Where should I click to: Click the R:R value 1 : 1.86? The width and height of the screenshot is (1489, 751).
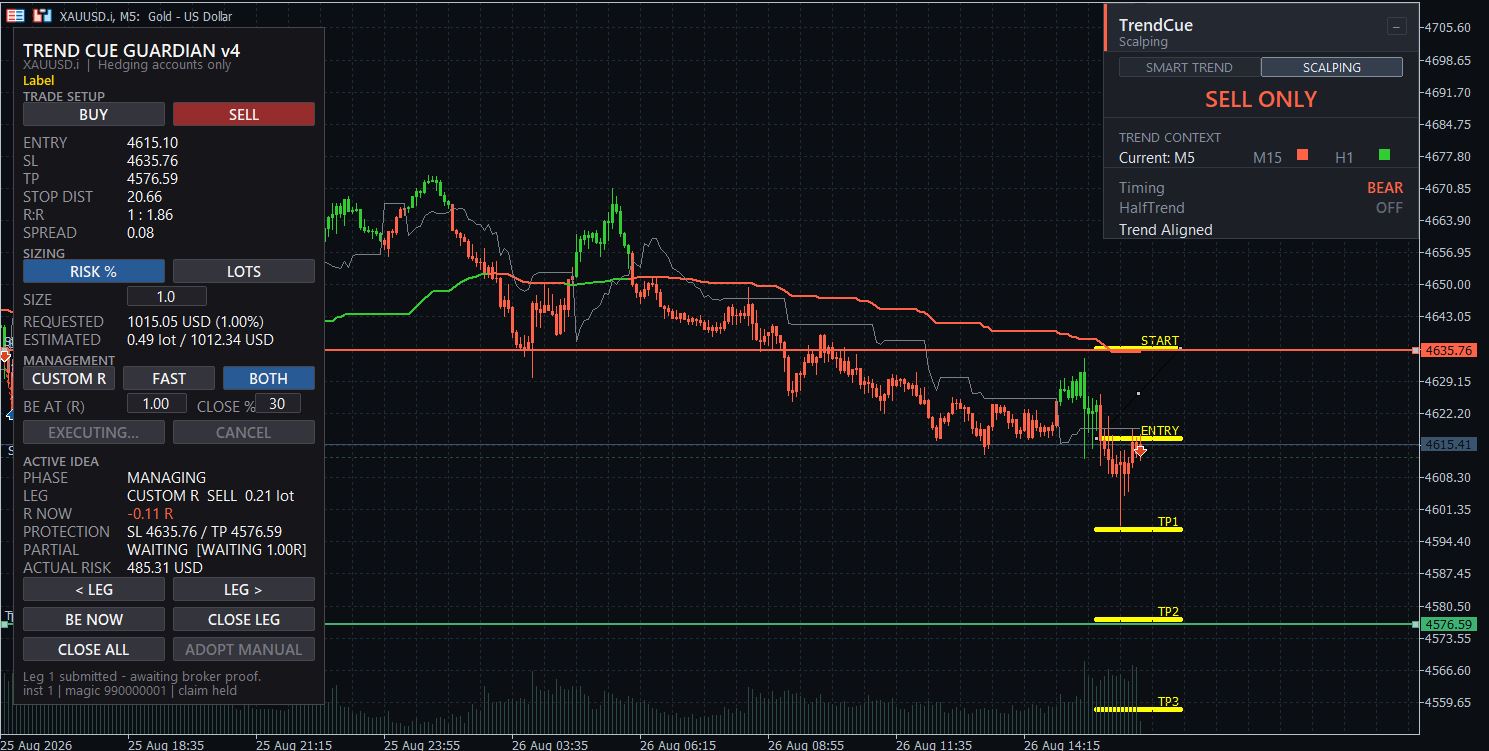[150, 215]
